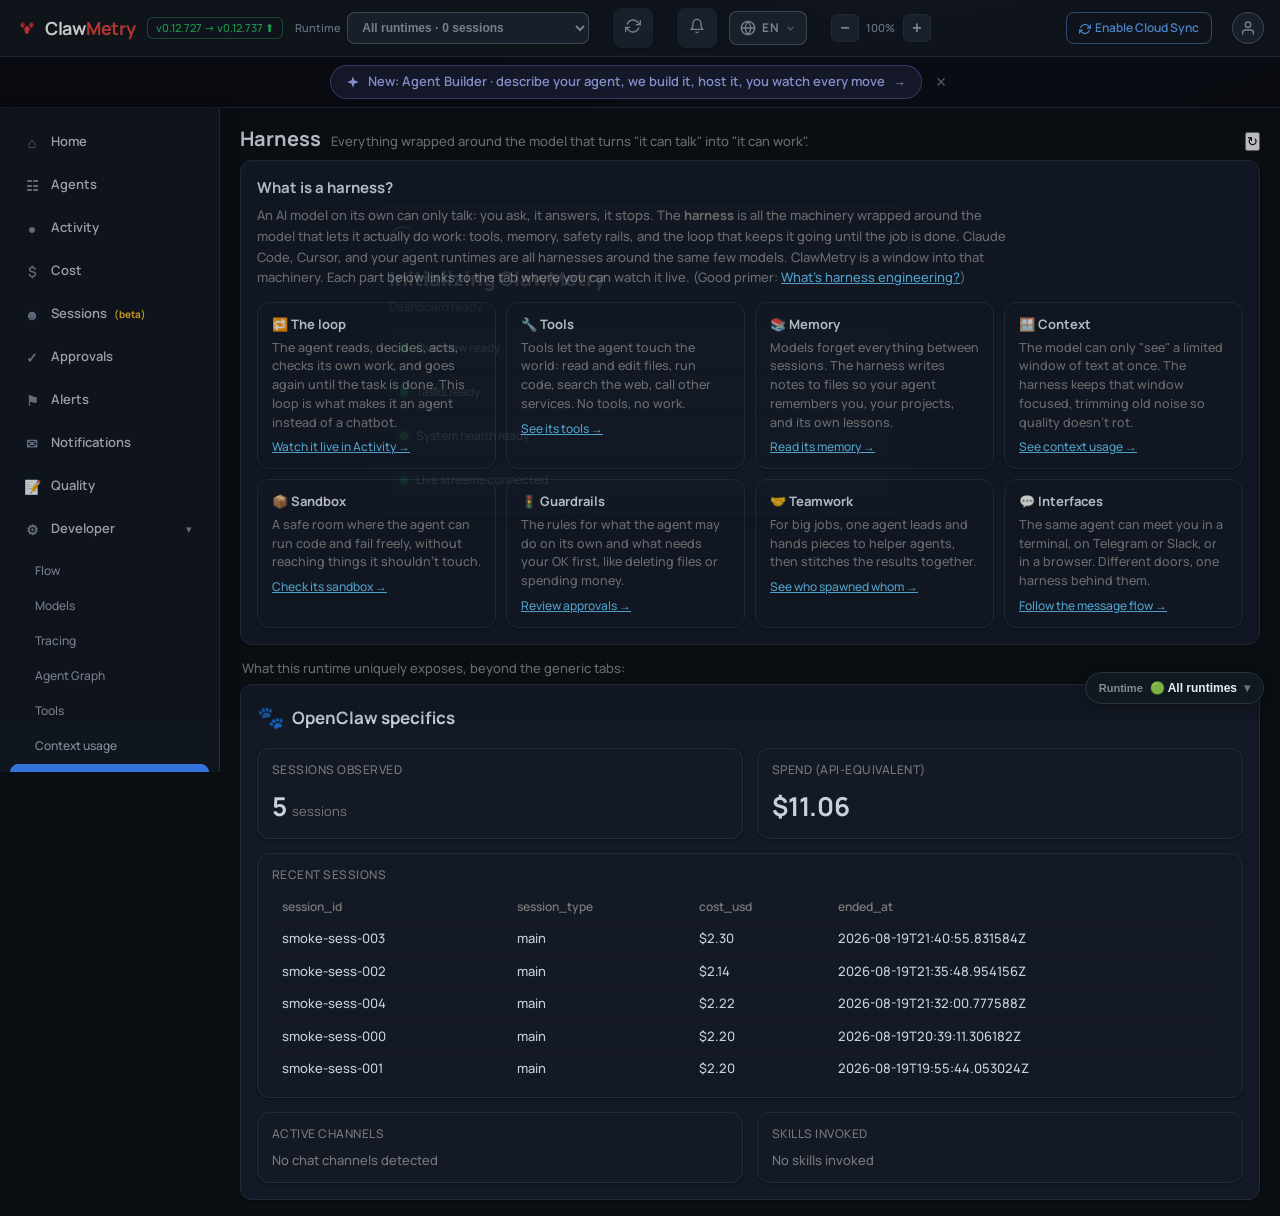
Task: Open the Flow developer page
Action: [x=47, y=571]
